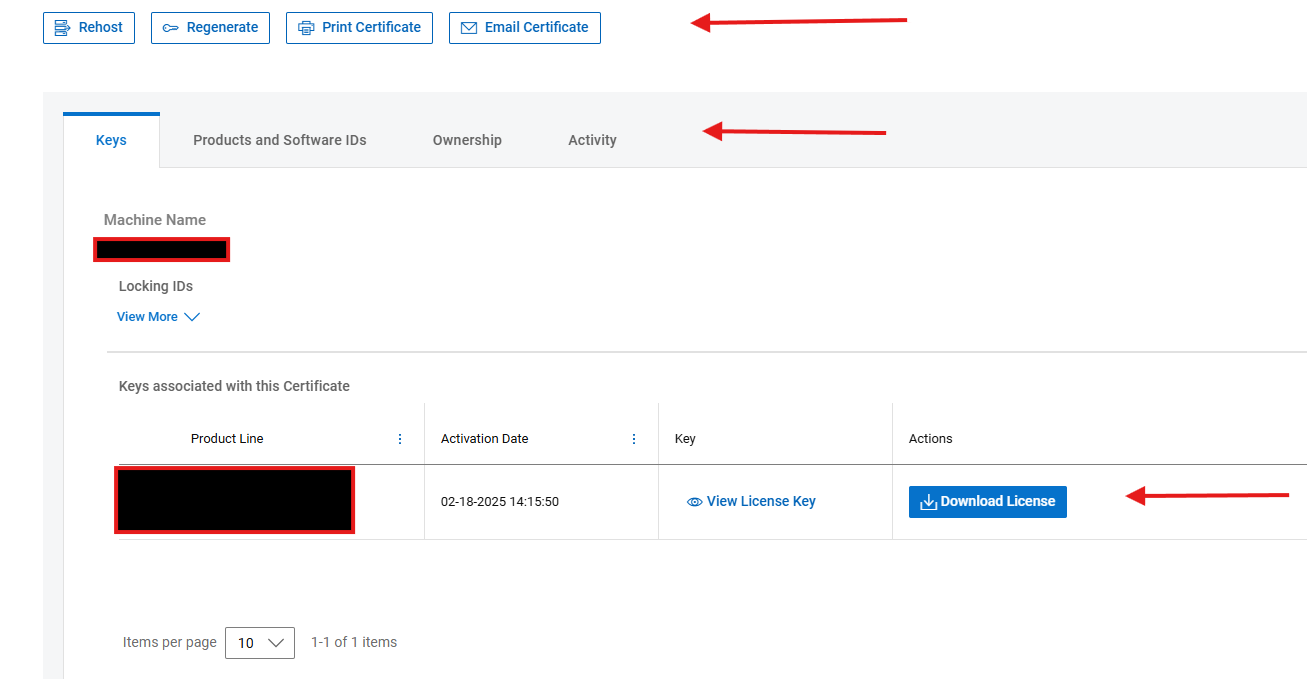Screen dimensions: 1307x679
Task: Click the View License Key link
Action: 761,501
